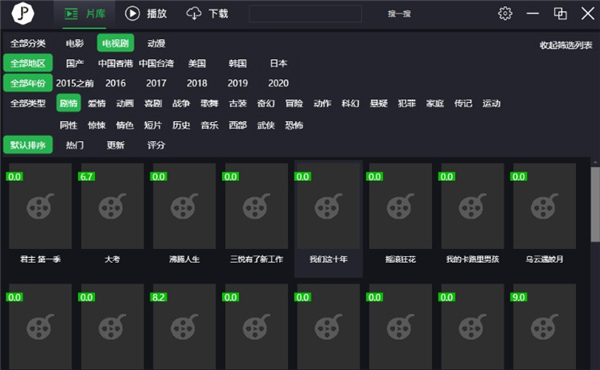600x370 pixels.
Task: Select the 全部地区 all regions filter
Action: coord(28,63)
